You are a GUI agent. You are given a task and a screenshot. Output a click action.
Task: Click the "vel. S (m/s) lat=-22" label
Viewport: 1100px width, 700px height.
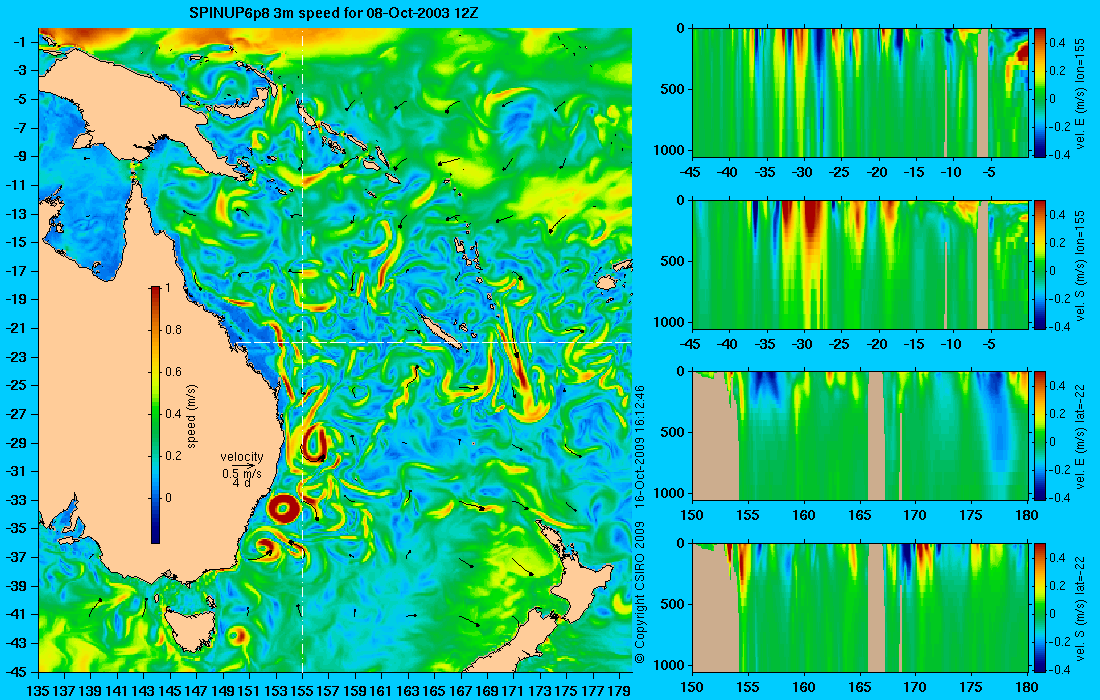(x=1081, y=608)
